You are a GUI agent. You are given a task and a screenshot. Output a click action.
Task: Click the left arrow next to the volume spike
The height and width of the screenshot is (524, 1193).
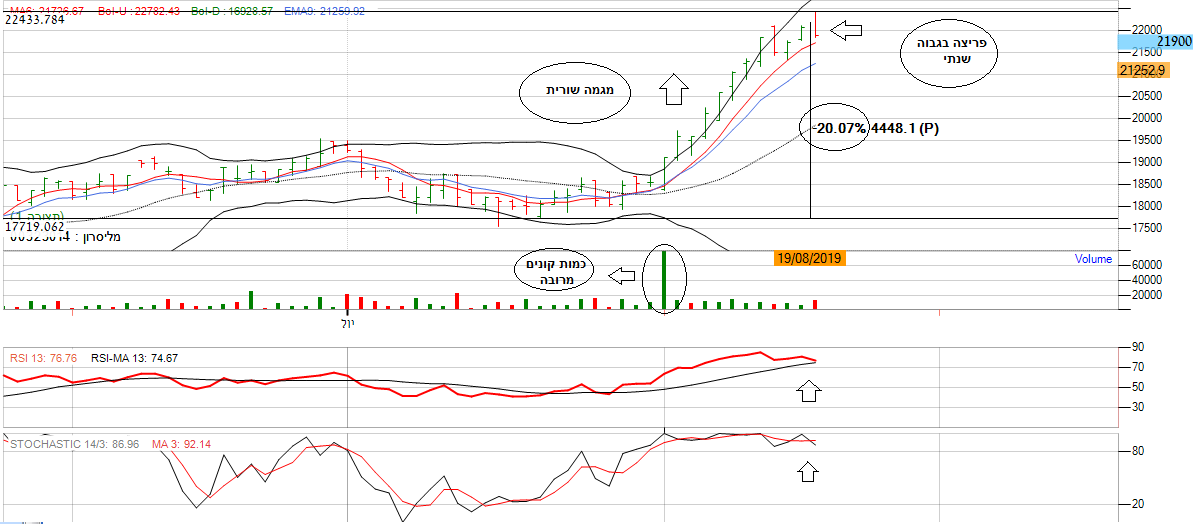coord(623,275)
